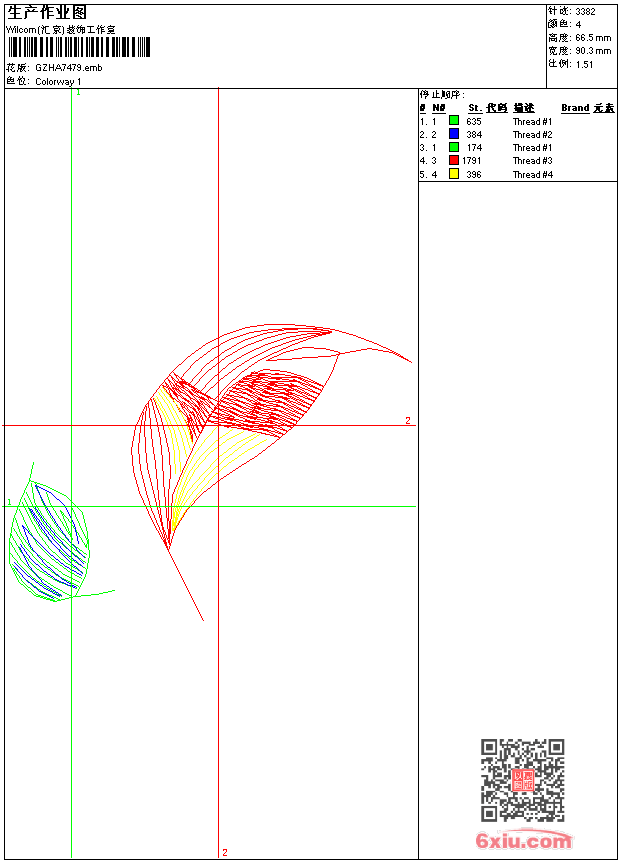Image resolution: width=620 pixels, height=860 pixels.
Task: Select the blue swatch for Thread #2
Action: tap(453, 134)
